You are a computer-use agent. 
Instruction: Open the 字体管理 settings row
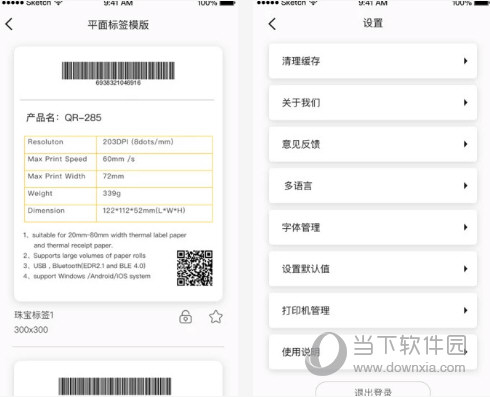tap(373, 227)
